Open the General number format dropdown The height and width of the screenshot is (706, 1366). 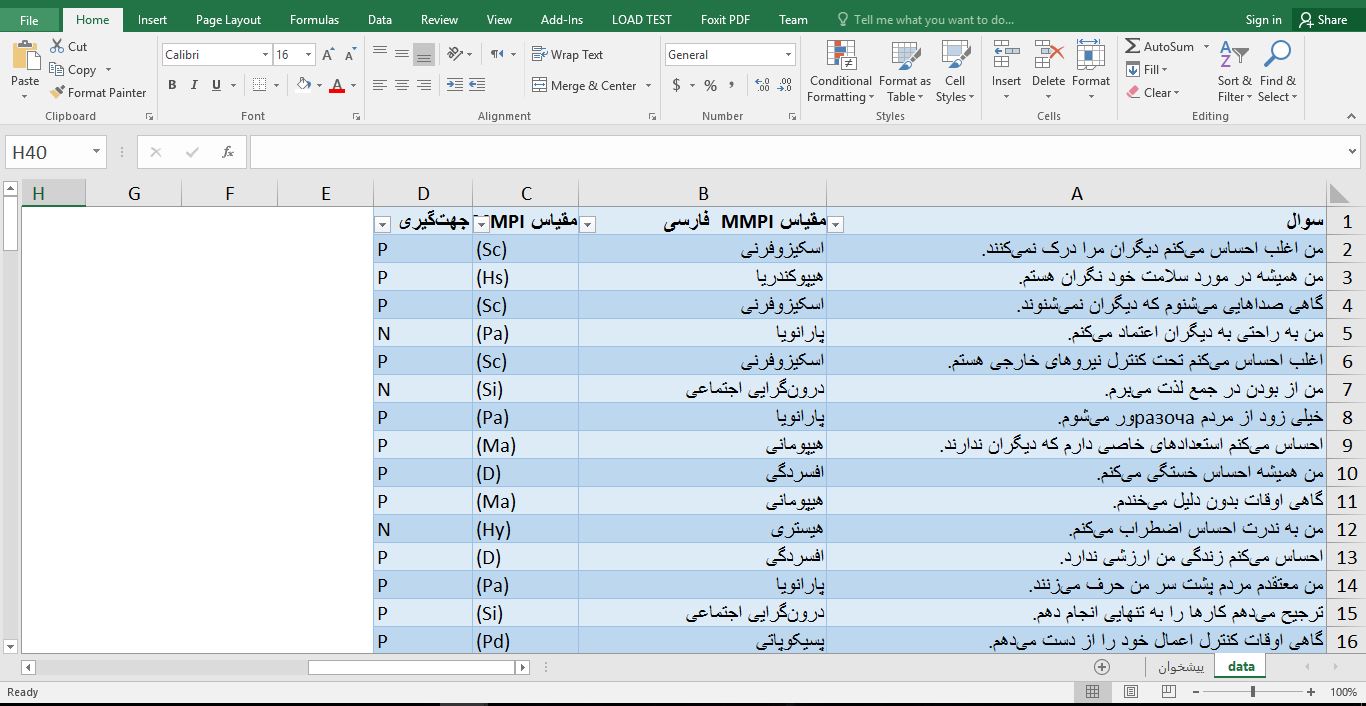click(x=789, y=55)
